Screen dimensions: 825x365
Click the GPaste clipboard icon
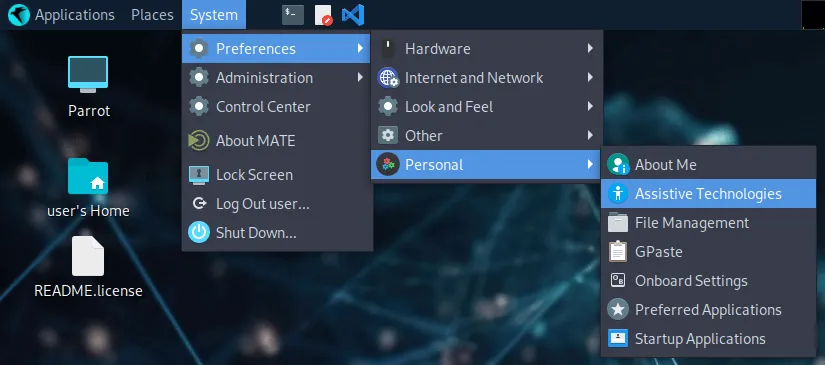[x=618, y=251]
